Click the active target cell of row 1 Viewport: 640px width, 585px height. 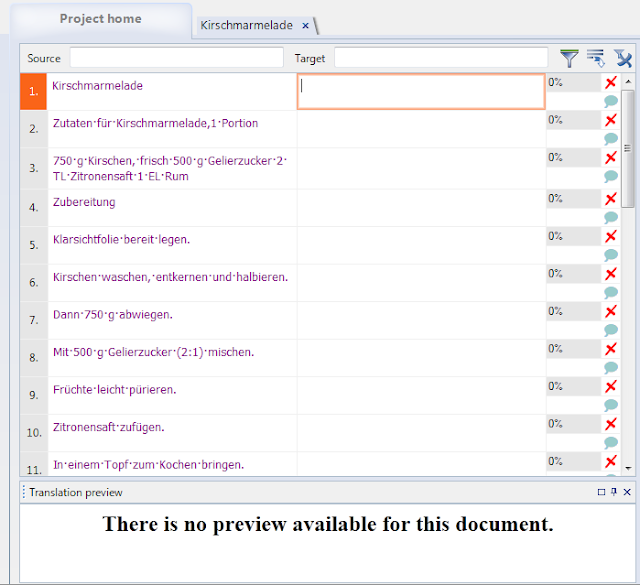421,91
